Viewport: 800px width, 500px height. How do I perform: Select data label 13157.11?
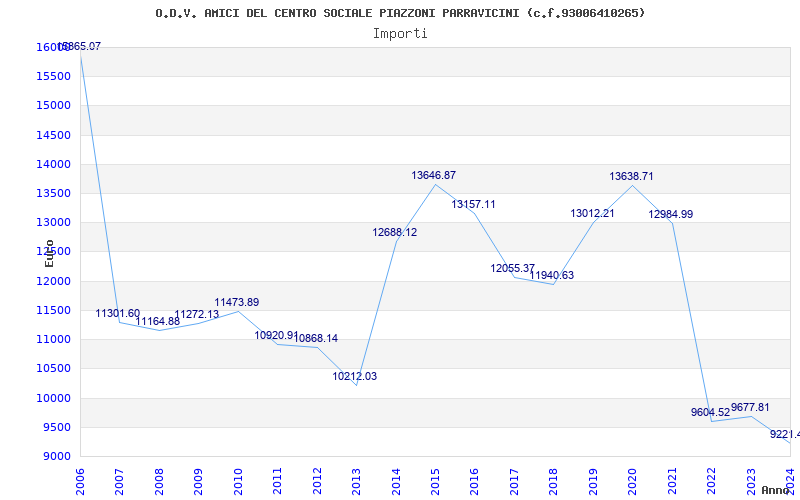(473, 204)
